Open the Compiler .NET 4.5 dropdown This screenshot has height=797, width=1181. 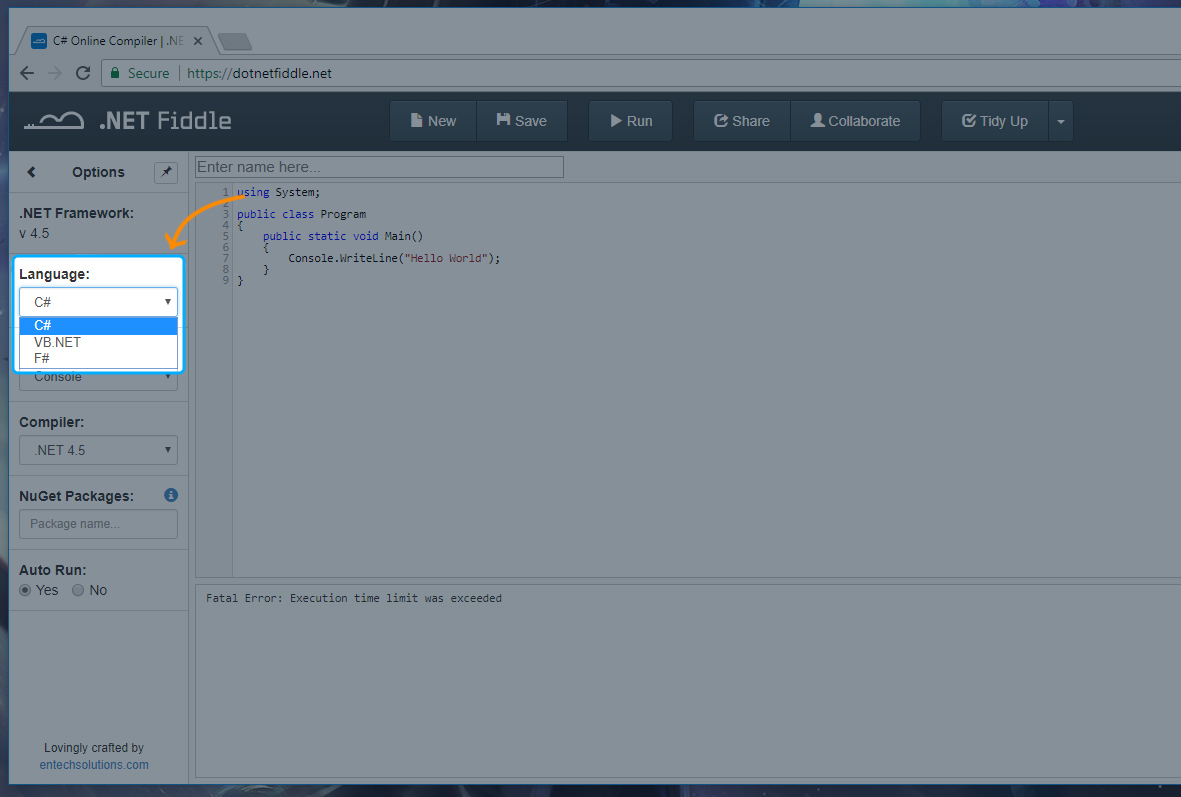[98, 450]
